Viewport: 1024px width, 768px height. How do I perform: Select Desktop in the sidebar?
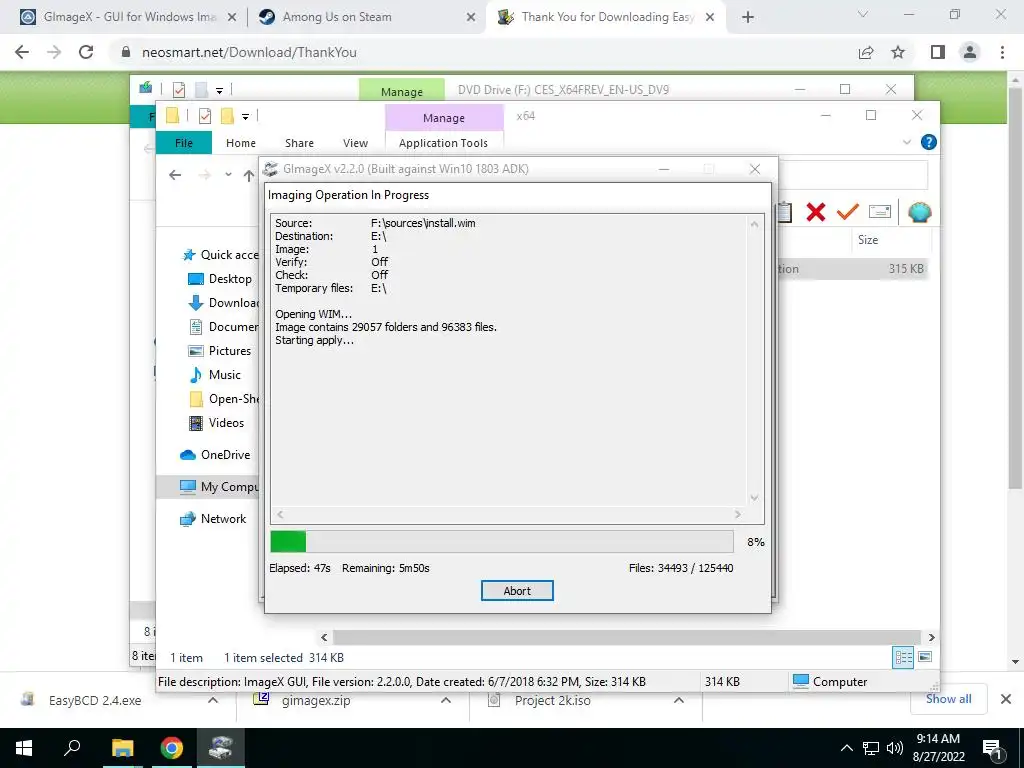coord(220,279)
